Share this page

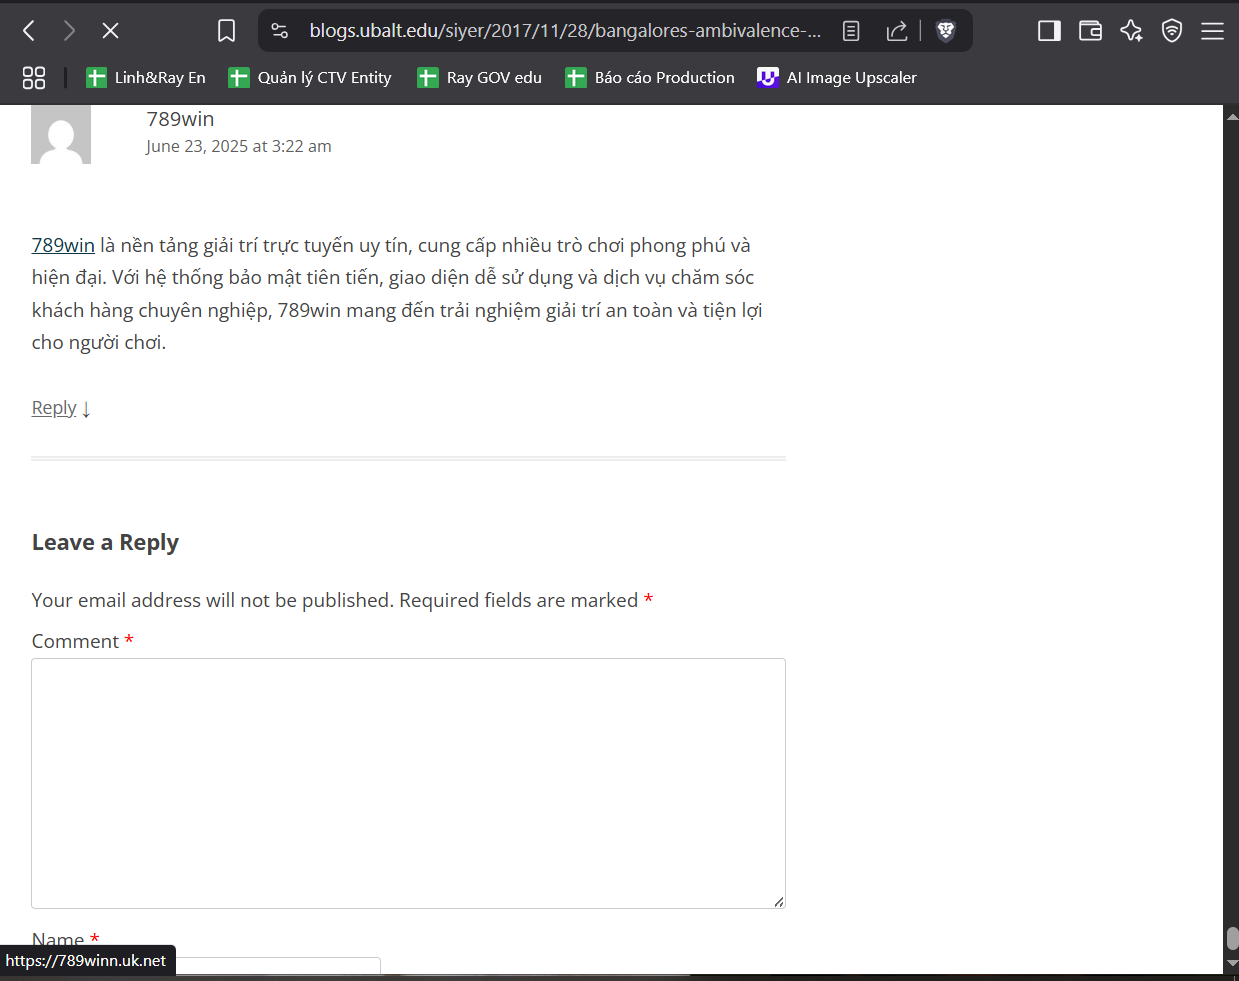(897, 31)
